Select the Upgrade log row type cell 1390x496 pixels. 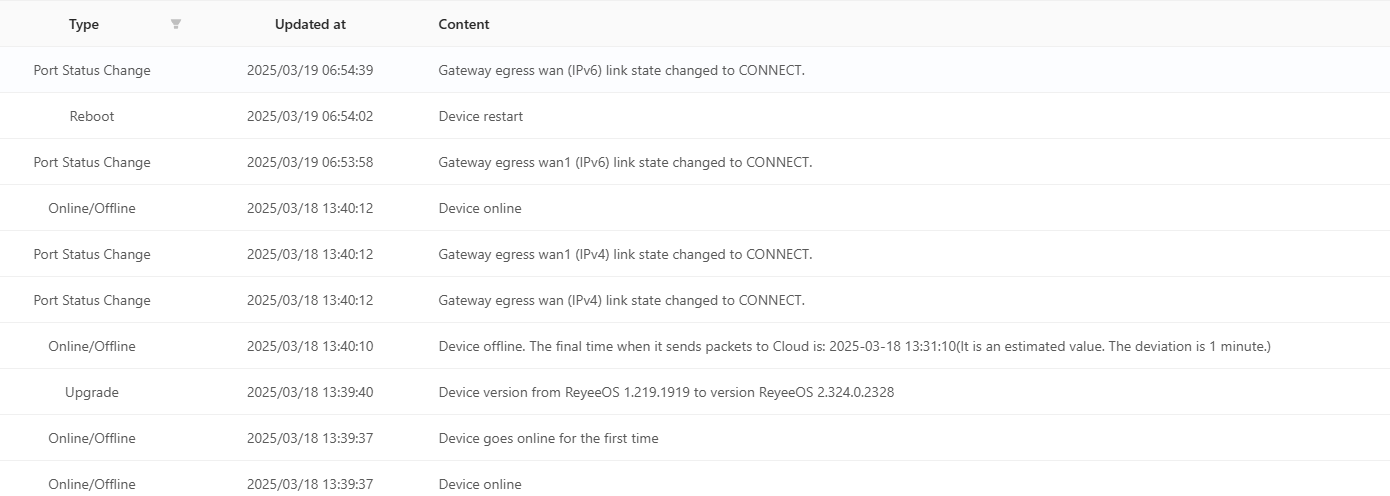(x=92, y=392)
